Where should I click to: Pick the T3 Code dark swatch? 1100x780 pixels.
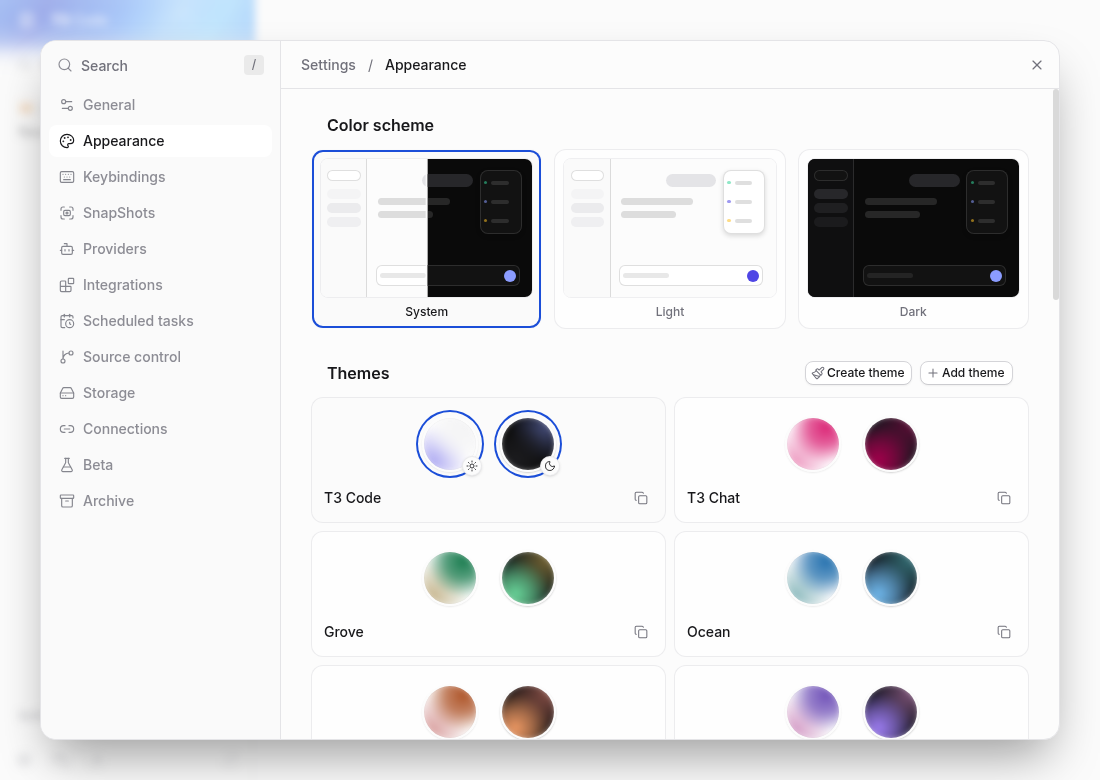click(x=528, y=444)
